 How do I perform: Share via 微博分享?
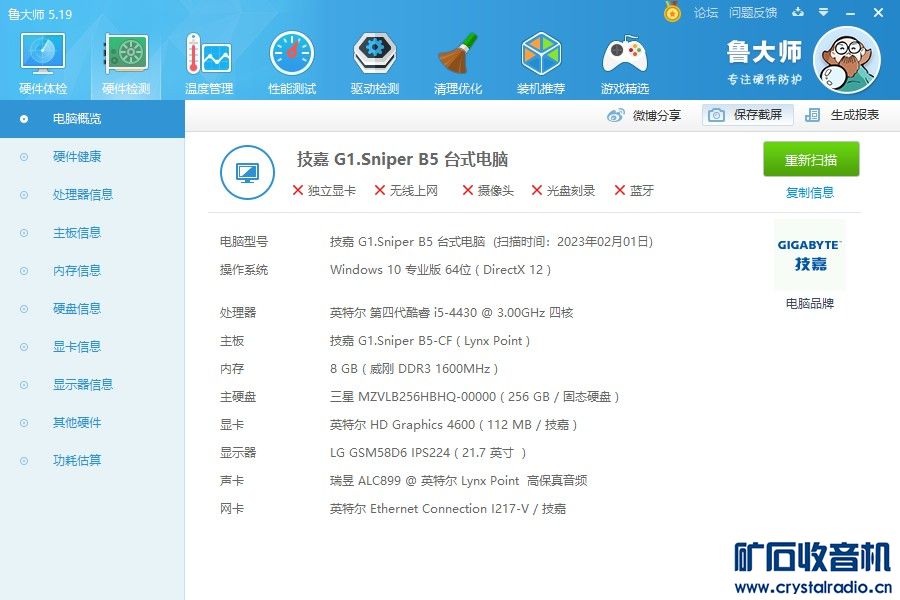(644, 115)
